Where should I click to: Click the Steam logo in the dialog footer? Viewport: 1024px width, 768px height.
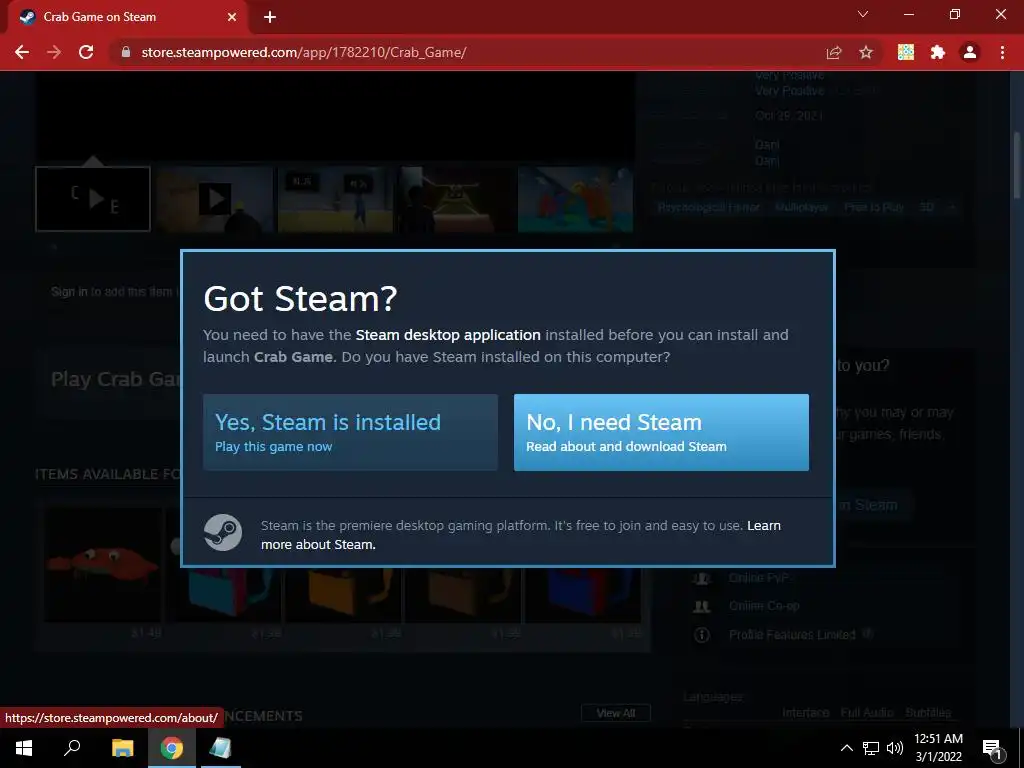click(223, 533)
